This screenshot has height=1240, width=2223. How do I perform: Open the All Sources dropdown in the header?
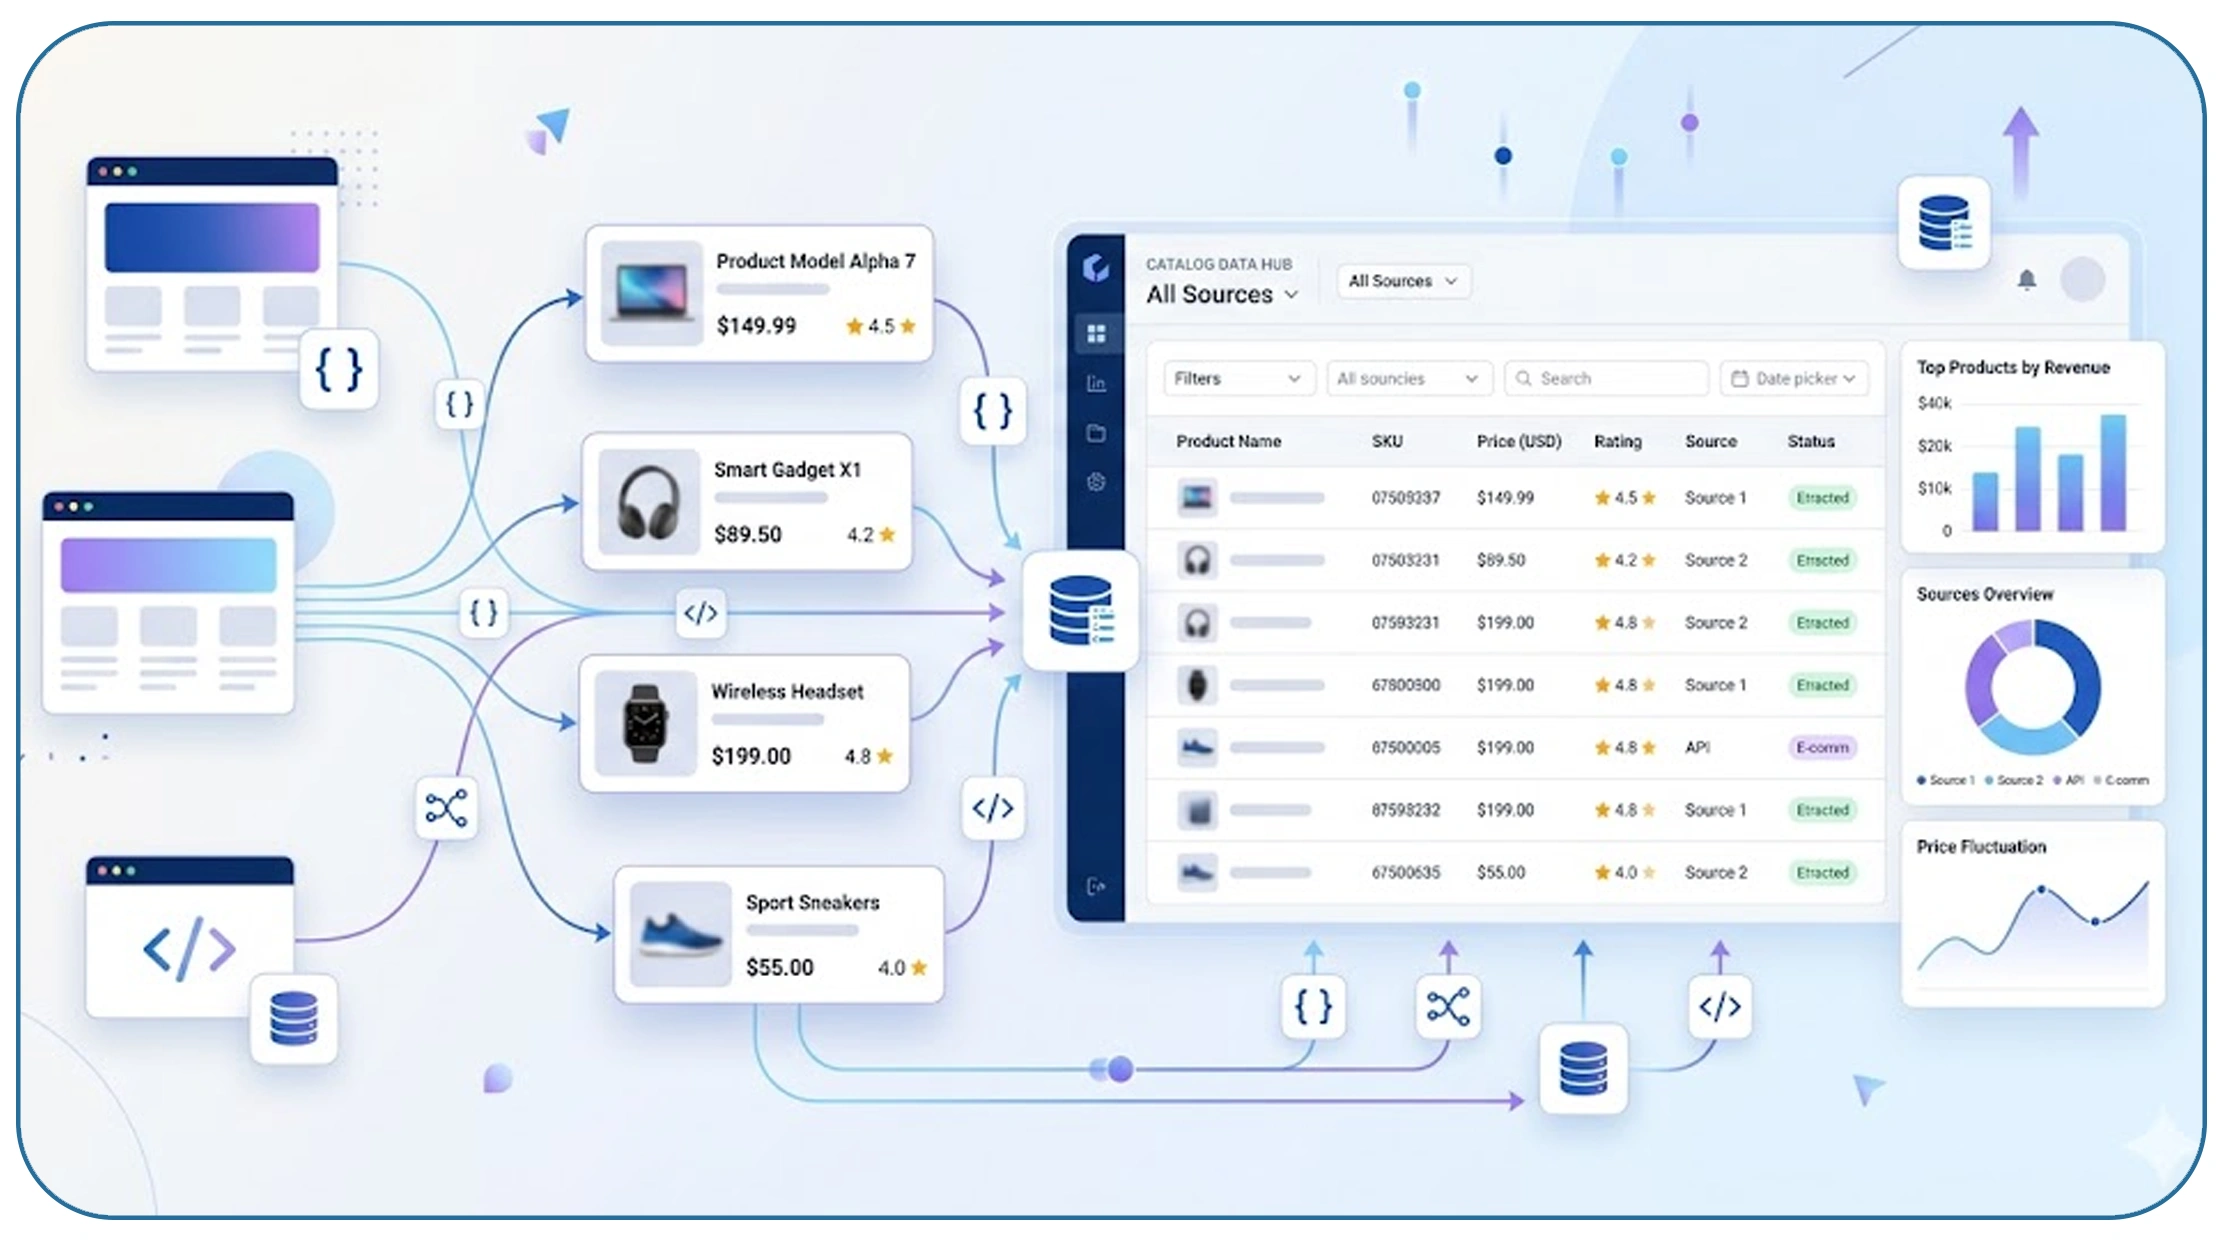pyautogui.click(x=1403, y=281)
